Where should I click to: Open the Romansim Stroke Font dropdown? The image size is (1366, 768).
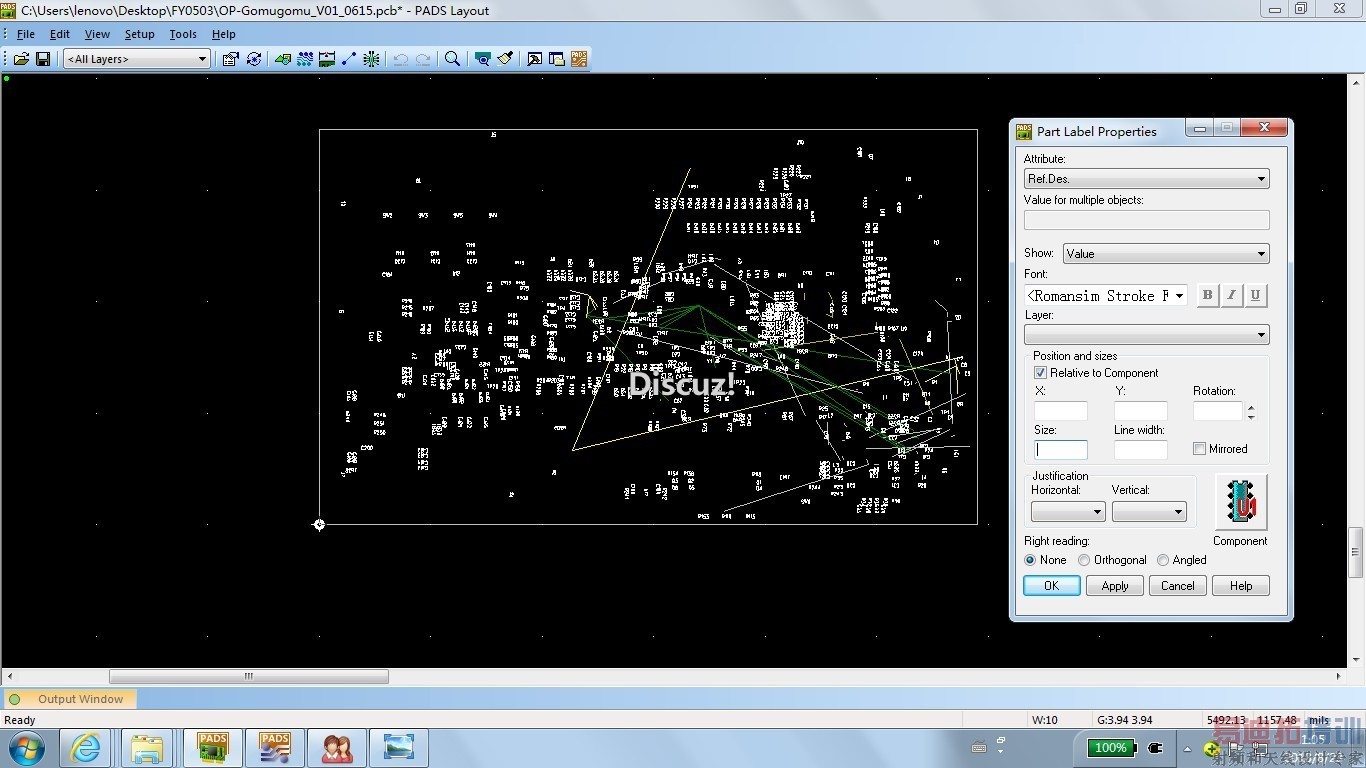click(x=1106, y=296)
